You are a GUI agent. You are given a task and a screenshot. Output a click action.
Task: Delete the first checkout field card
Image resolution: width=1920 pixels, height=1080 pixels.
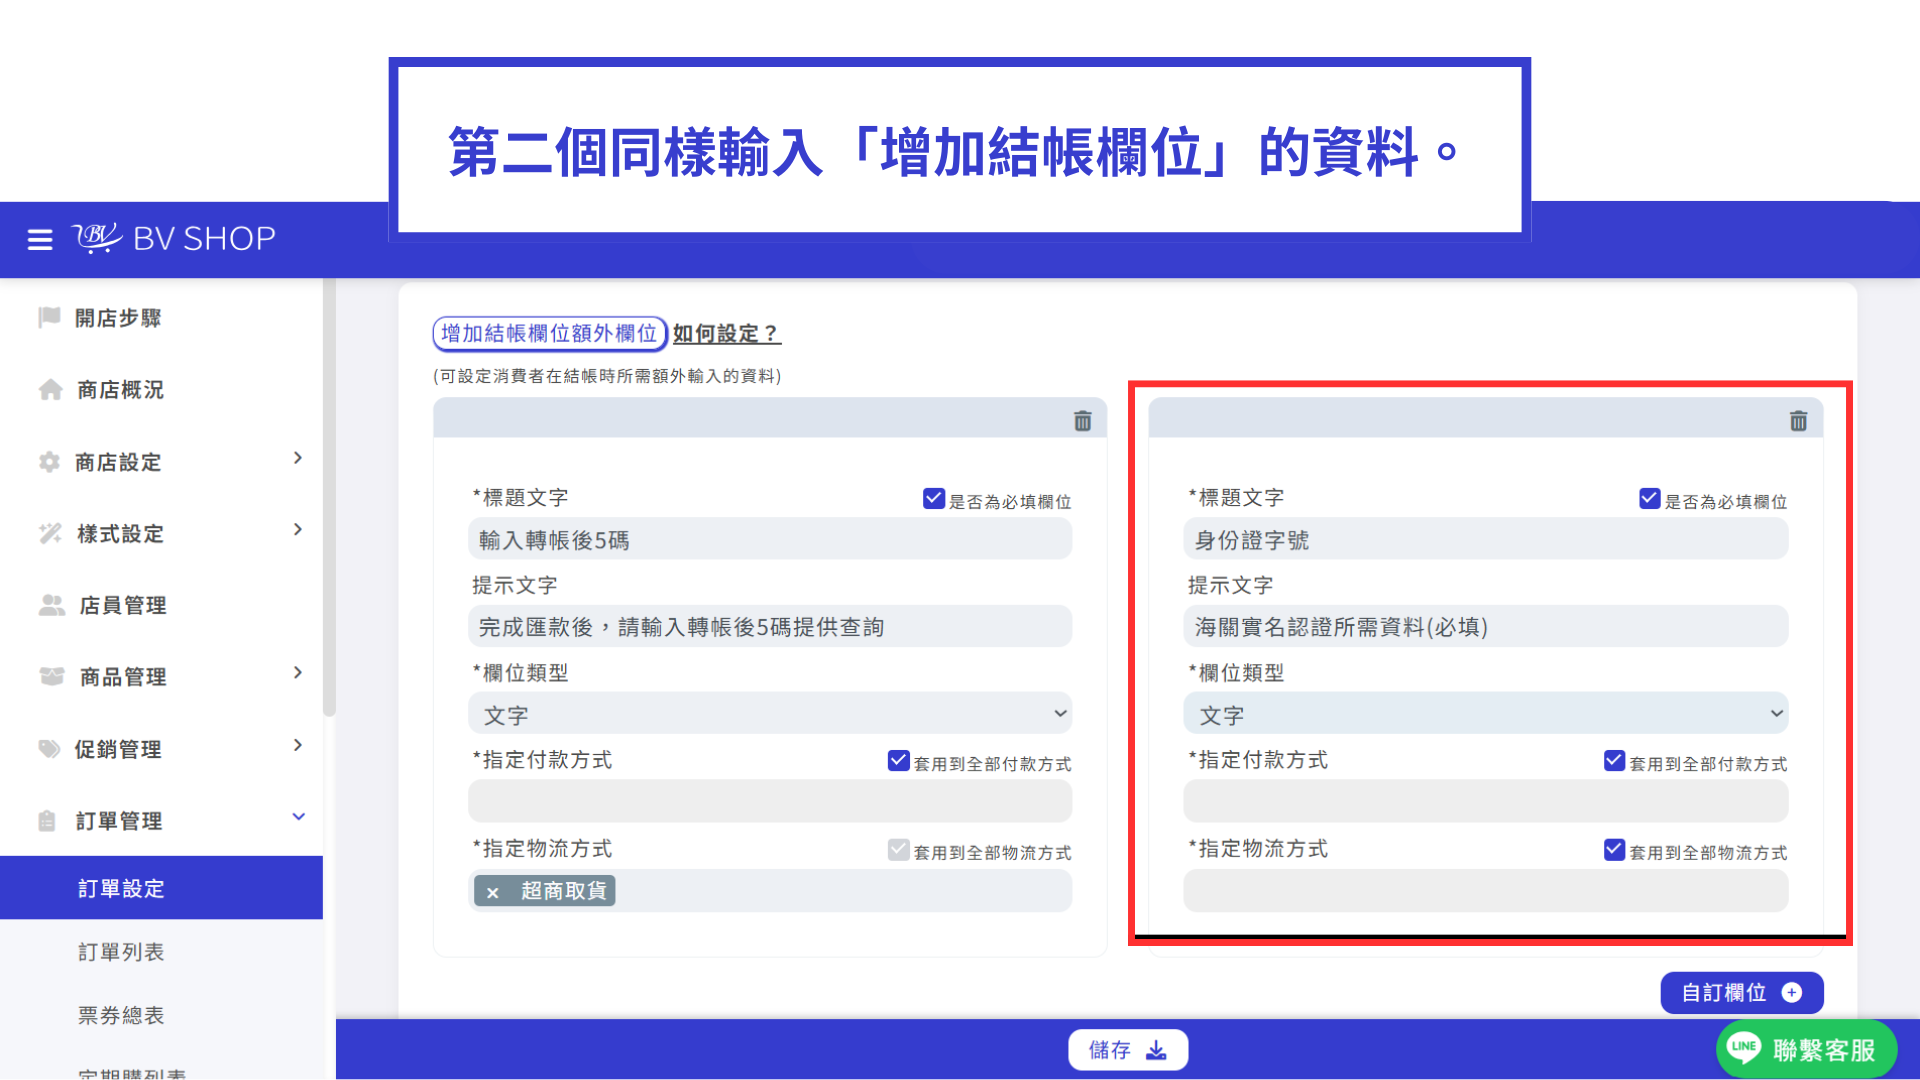tap(1082, 421)
